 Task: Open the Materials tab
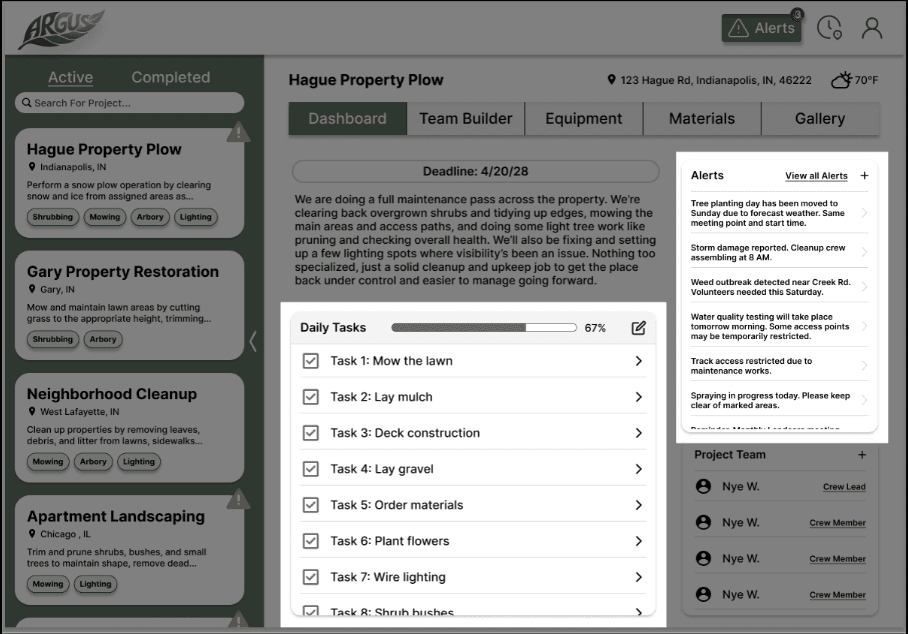(x=702, y=119)
